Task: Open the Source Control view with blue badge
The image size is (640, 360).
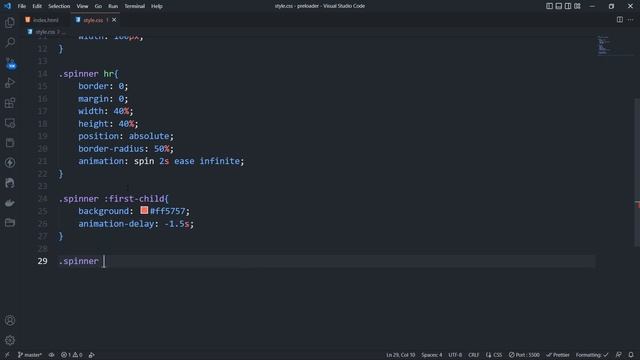Action: click(x=10, y=63)
